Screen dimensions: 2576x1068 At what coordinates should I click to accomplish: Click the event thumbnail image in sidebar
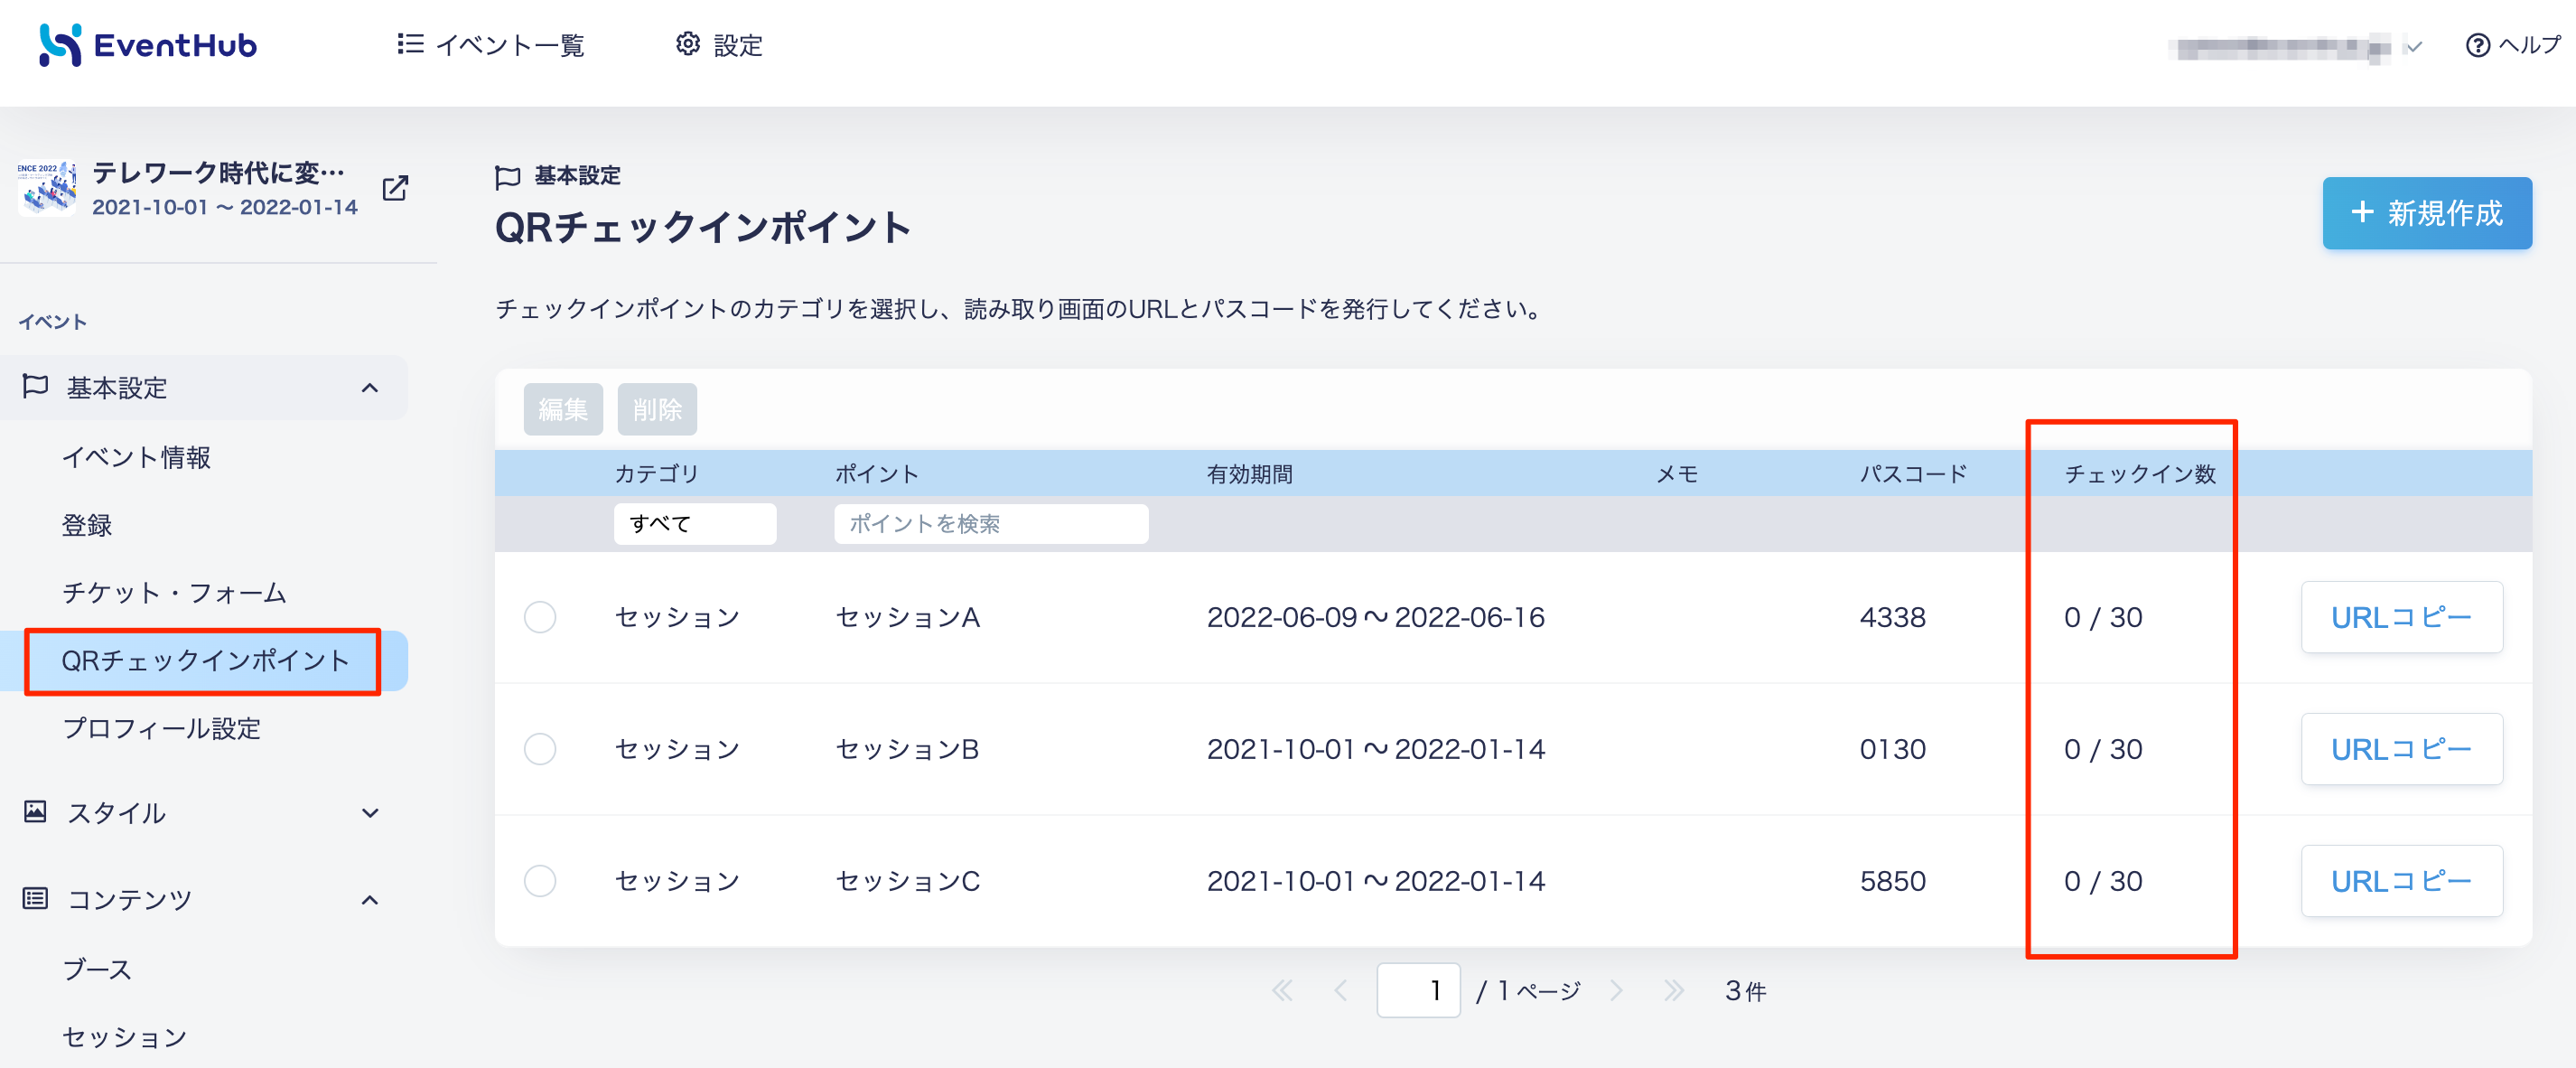47,187
